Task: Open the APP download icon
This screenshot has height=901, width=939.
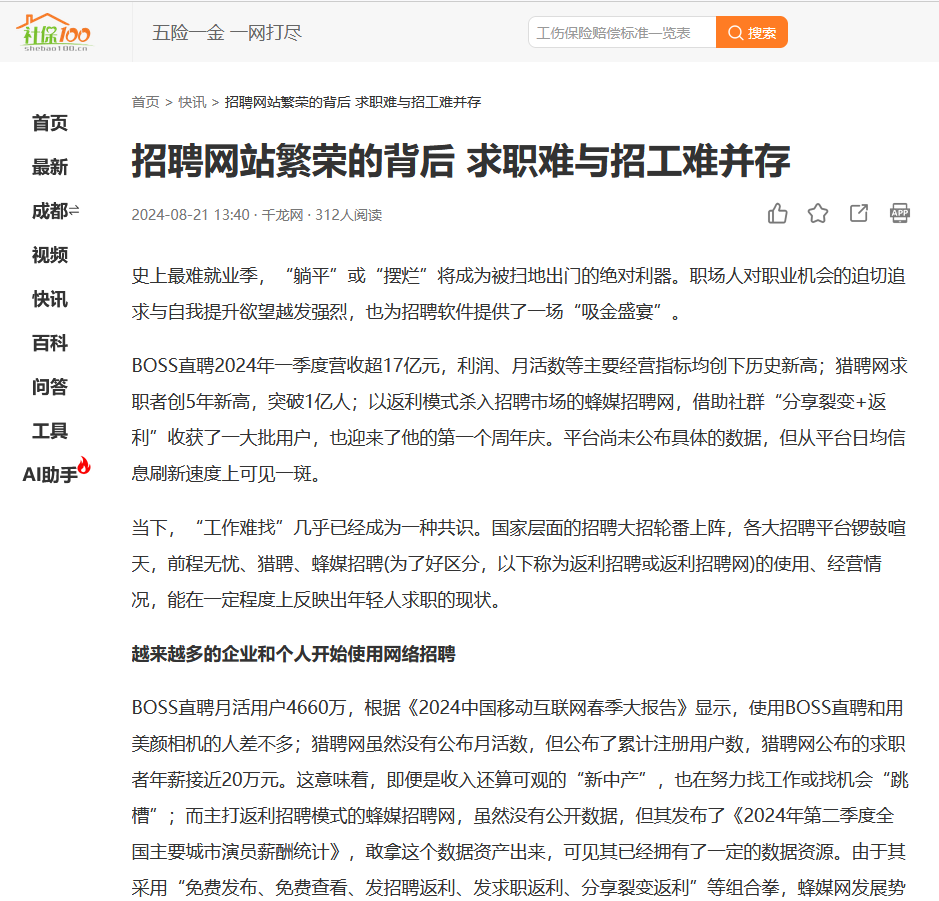Action: (x=899, y=213)
